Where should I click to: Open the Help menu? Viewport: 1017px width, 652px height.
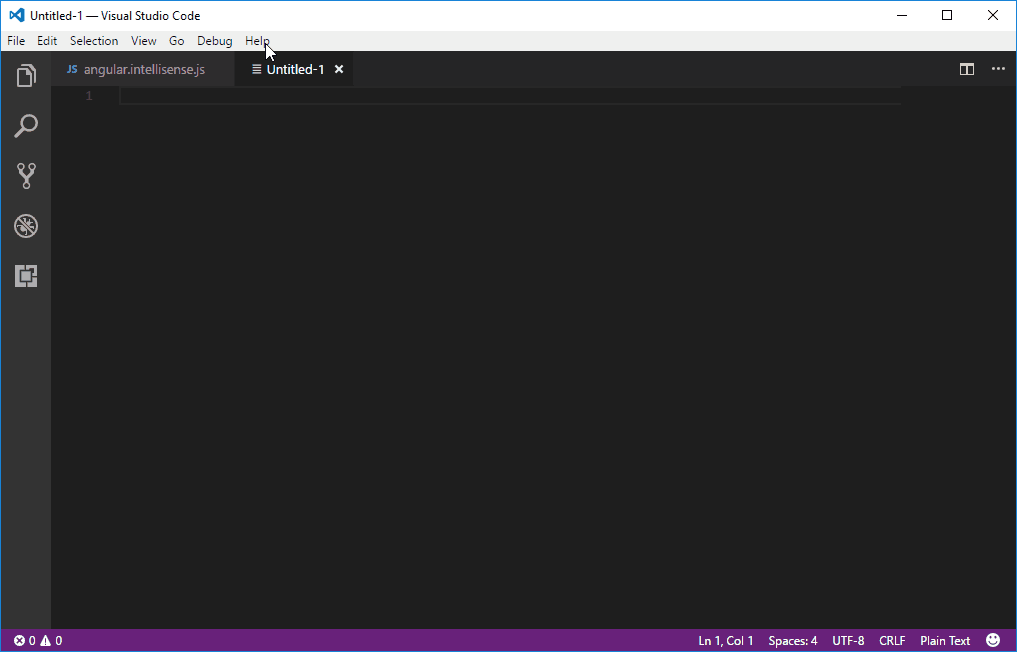coord(257,41)
